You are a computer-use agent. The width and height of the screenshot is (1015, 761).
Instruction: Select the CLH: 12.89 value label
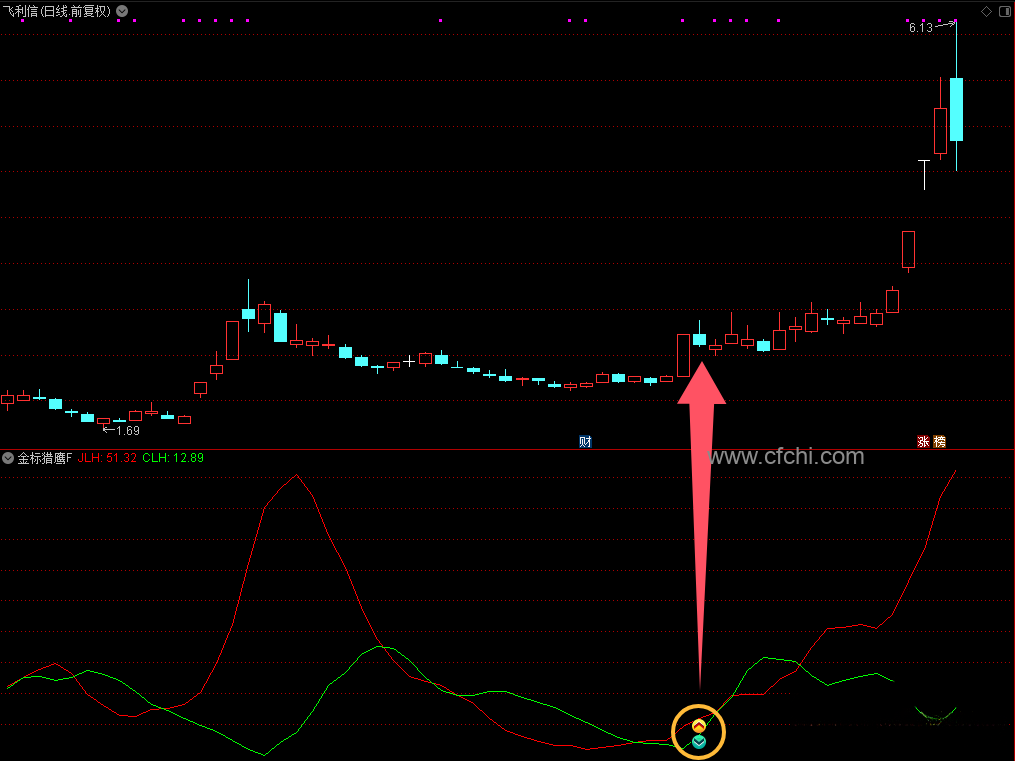click(x=173, y=458)
